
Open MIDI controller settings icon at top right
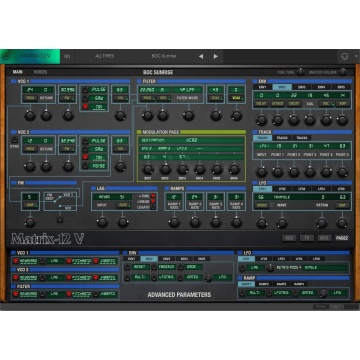coord(345,57)
